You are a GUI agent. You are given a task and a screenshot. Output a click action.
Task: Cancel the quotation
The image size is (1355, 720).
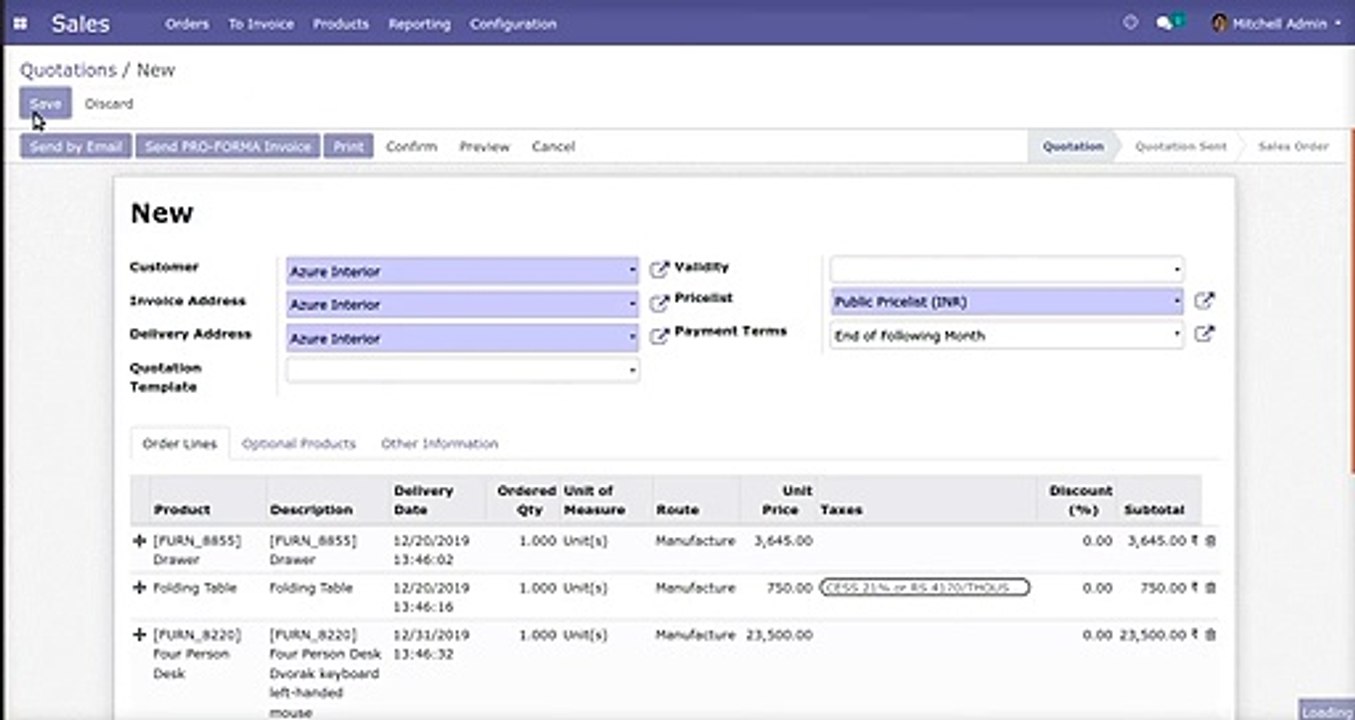pos(553,146)
